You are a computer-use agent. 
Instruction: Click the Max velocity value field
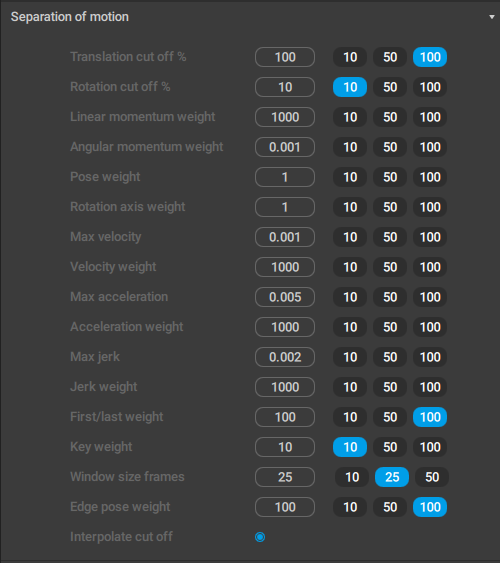[285, 237]
